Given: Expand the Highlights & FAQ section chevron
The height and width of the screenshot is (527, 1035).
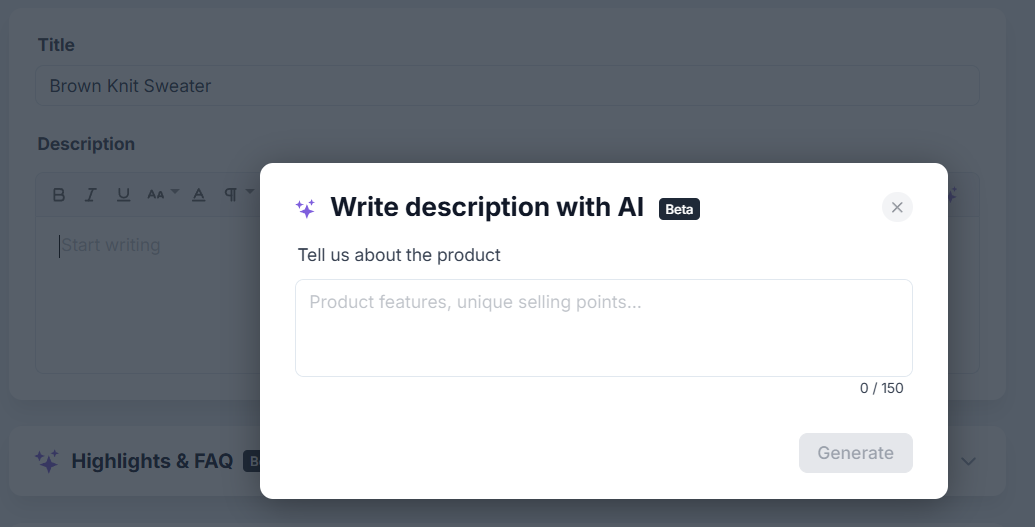Looking at the screenshot, I should [x=968, y=461].
